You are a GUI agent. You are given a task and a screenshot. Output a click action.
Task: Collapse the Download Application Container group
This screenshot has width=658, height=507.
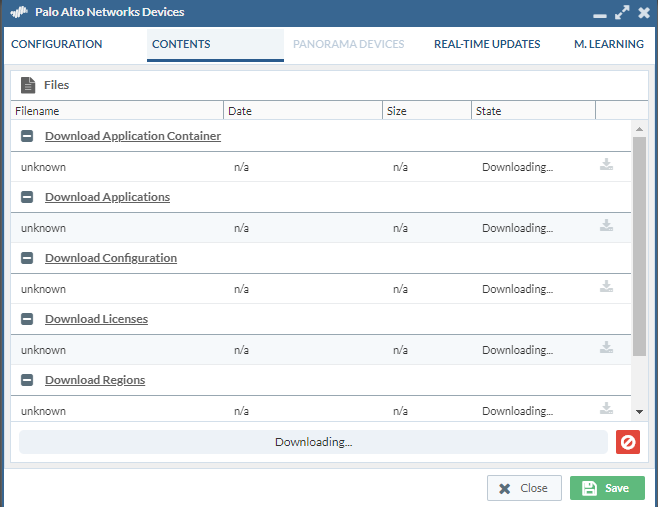tap(27, 136)
